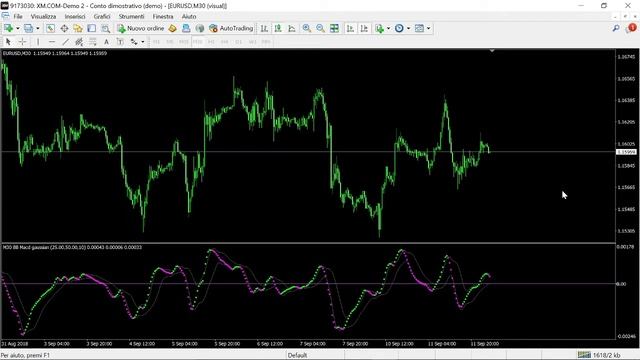This screenshot has width=640, height=360.
Task: Select the Fibonacci retracement tool
Action: [93, 42]
